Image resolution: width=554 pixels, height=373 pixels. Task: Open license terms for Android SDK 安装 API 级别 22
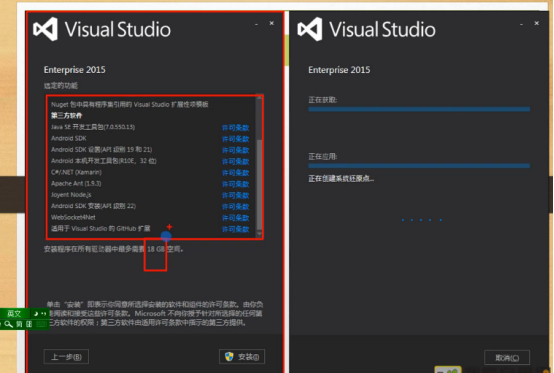235,207
